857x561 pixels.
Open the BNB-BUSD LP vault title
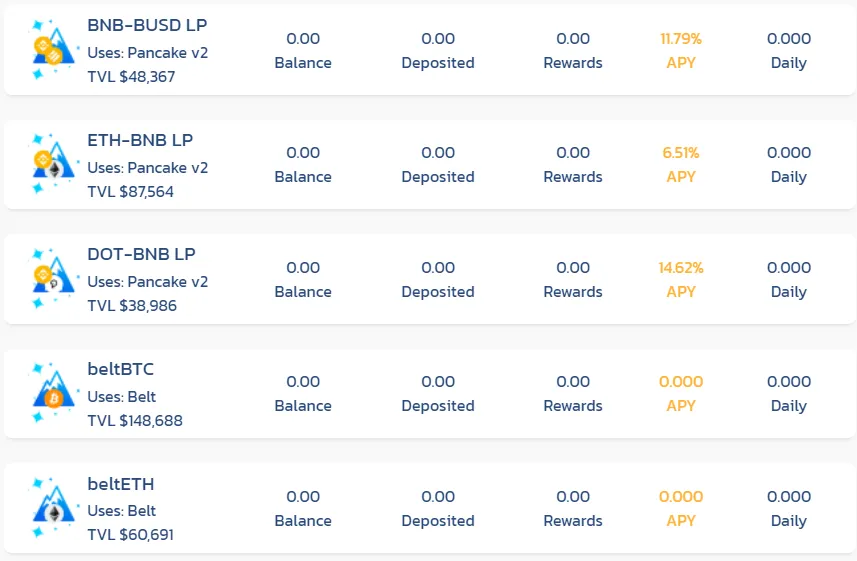click(147, 25)
